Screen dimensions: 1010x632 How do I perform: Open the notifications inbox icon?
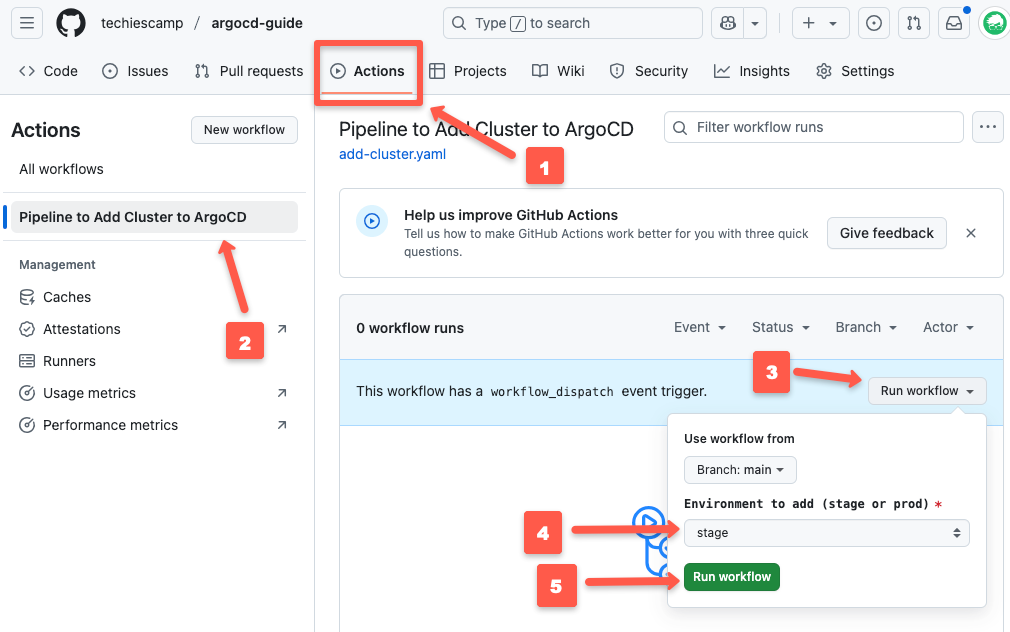click(x=953, y=22)
